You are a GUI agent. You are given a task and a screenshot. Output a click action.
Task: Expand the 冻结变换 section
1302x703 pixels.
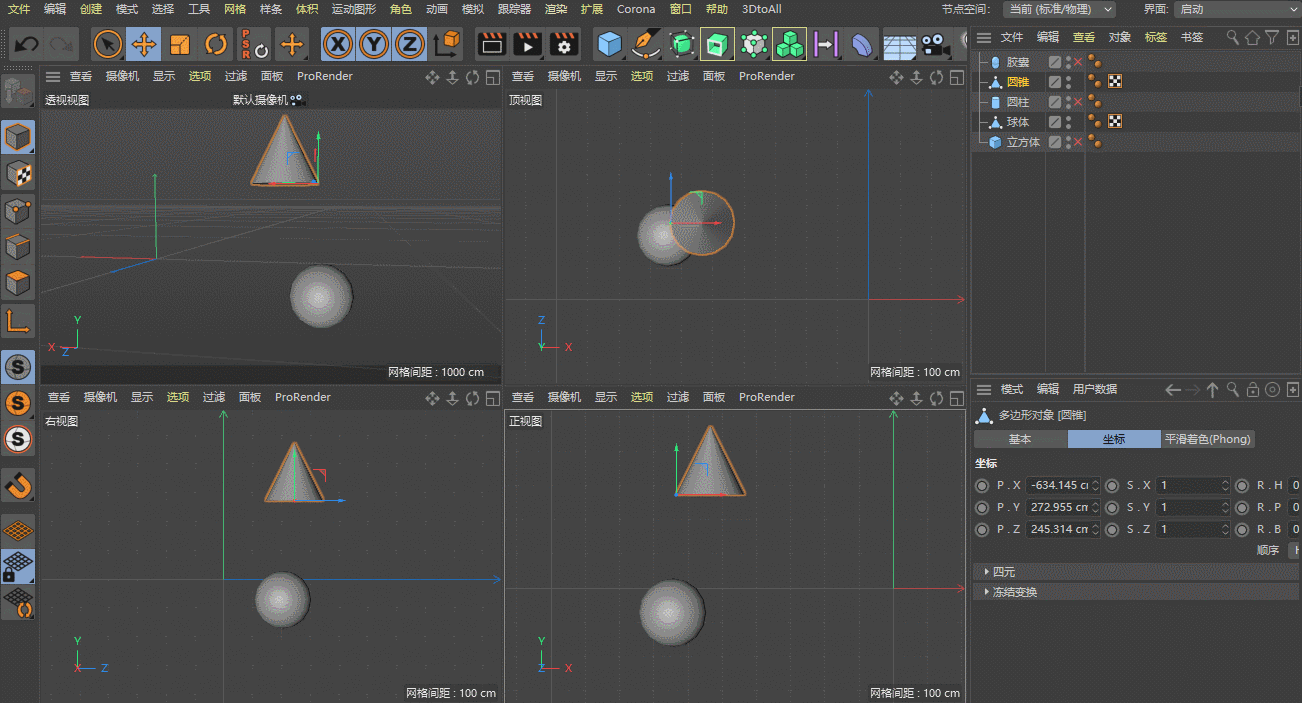coord(1013,592)
